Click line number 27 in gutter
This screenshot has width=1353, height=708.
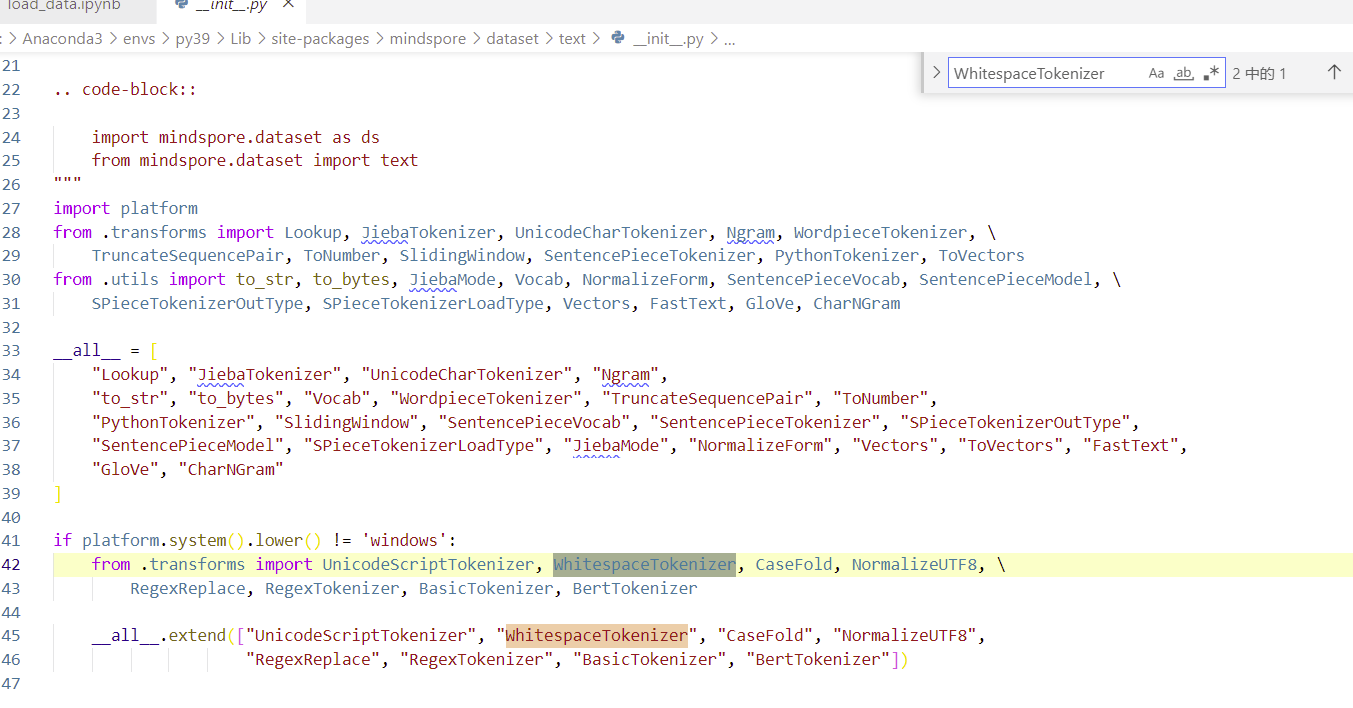[x=11, y=208]
